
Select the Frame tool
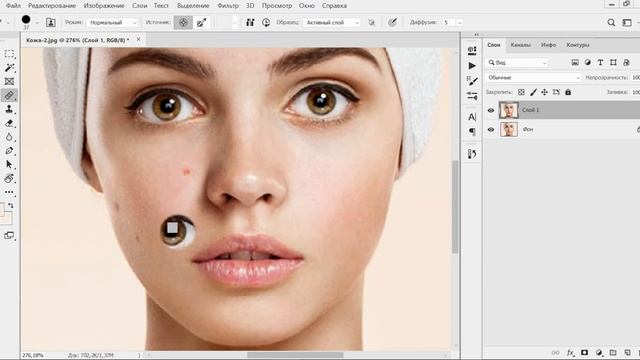(x=9, y=82)
